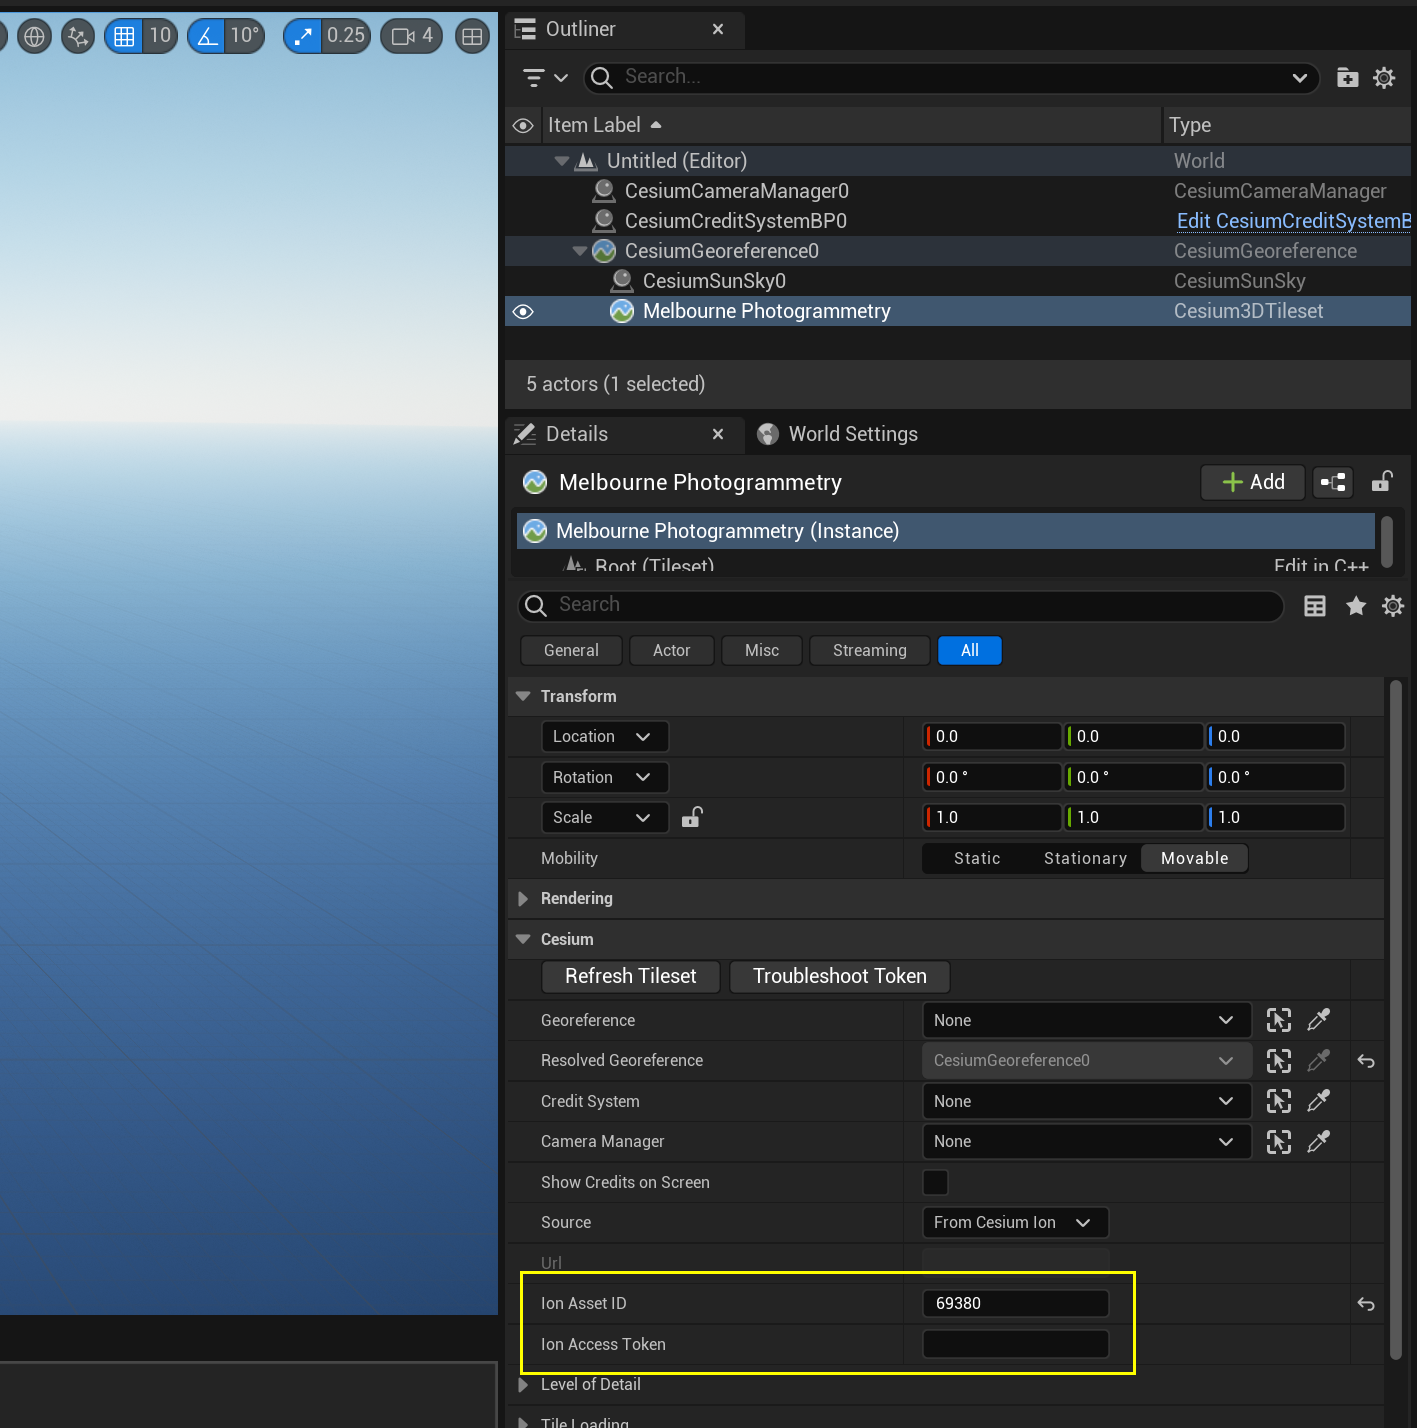This screenshot has width=1417, height=1428.
Task: Switch to the World Settings tab
Action: [x=852, y=434]
